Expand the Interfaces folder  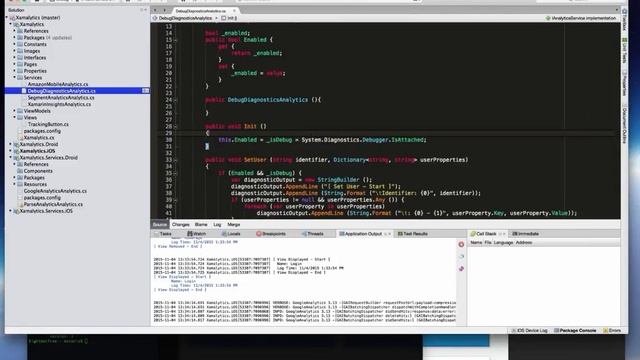pos(15,58)
